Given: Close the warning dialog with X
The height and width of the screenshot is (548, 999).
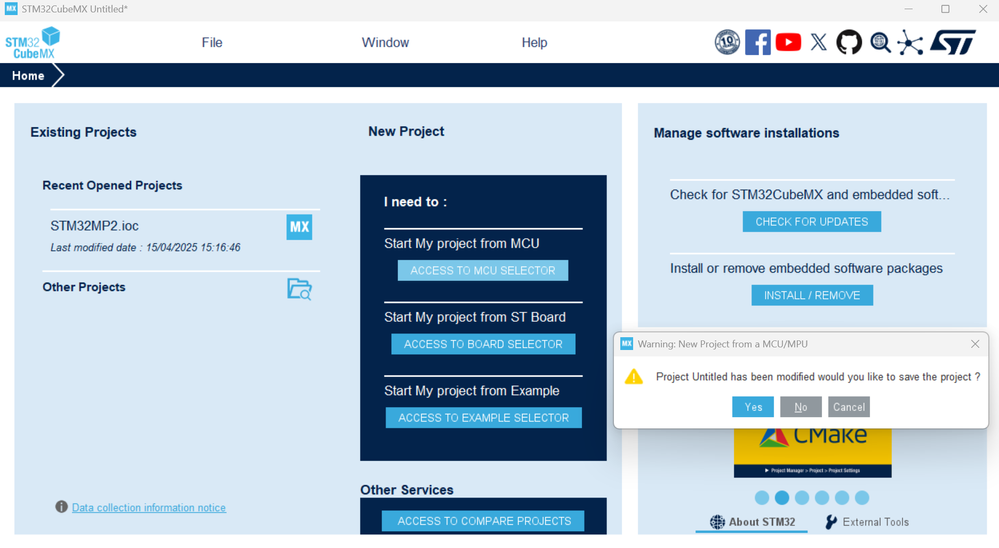Looking at the screenshot, I should point(975,344).
